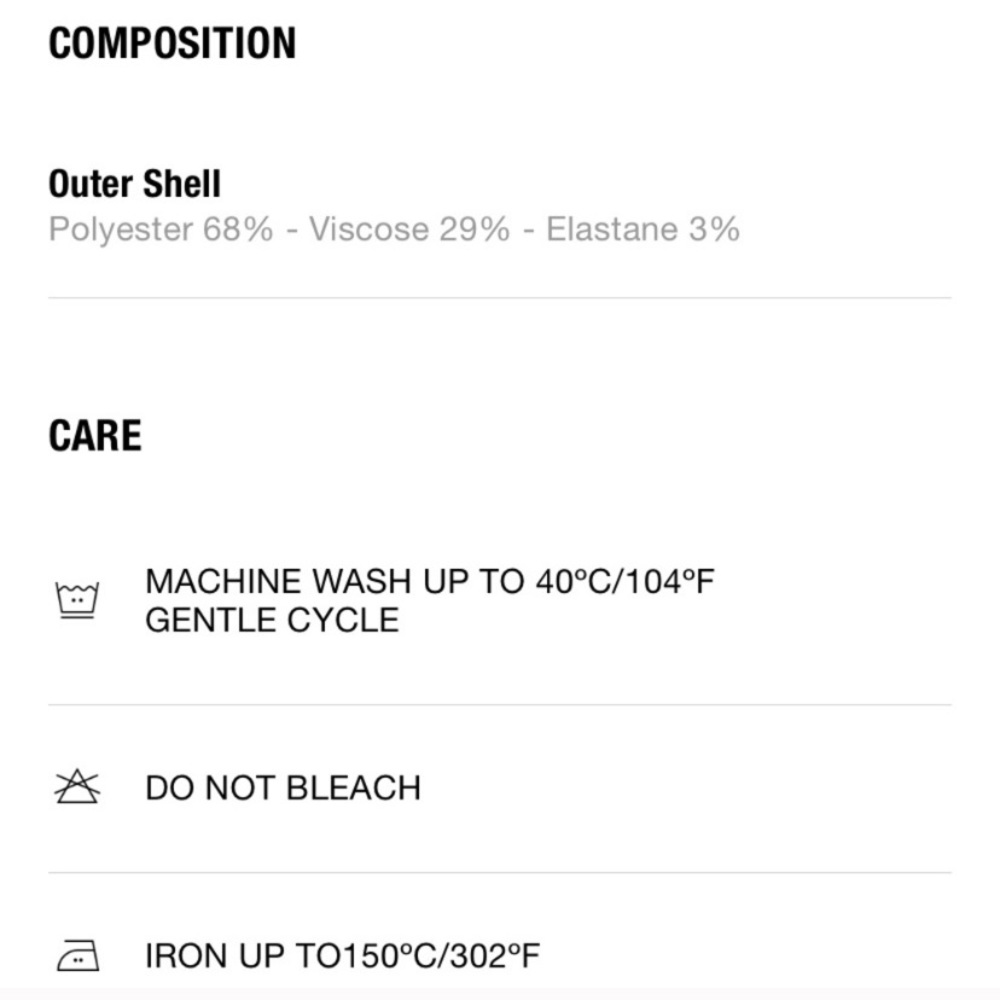Image resolution: width=1000 pixels, height=1000 pixels.
Task: Click the iron temperature icon
Action: click(78, 955)
